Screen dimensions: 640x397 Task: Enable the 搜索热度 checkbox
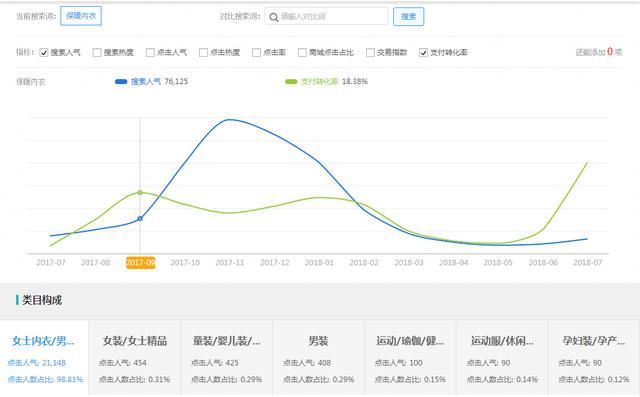(97, 53)
